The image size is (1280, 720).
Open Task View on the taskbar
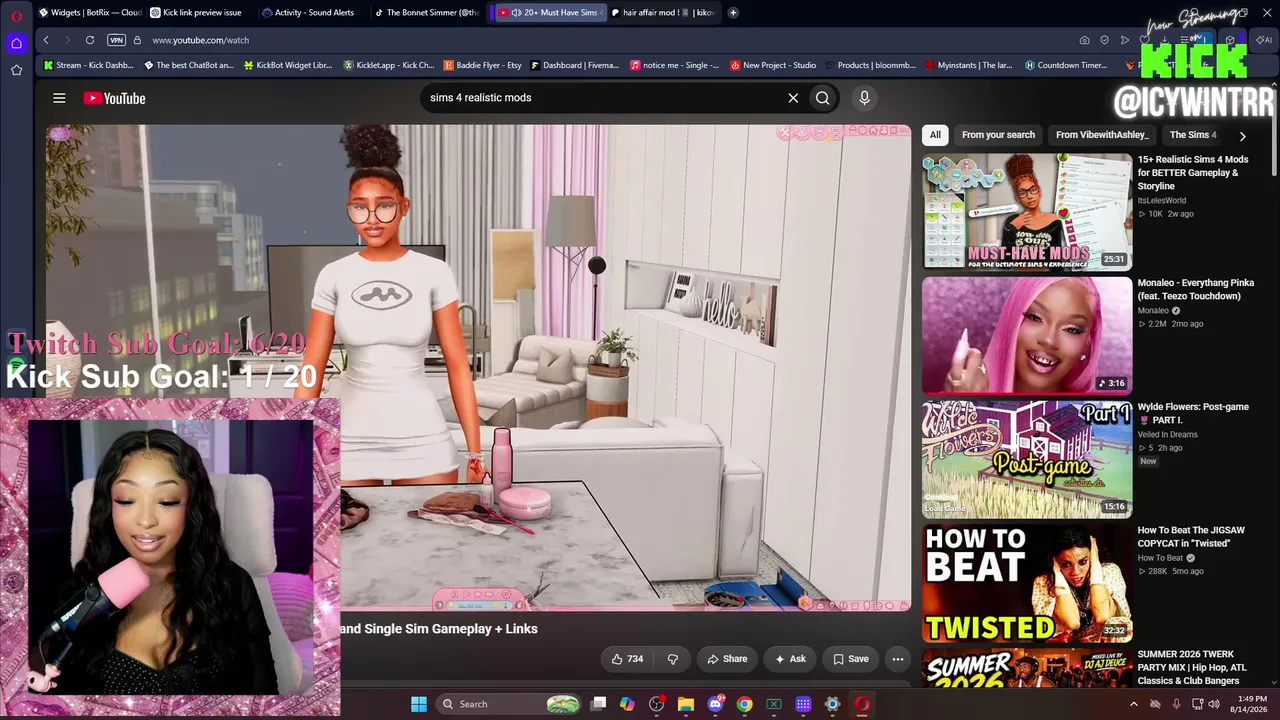[x=598, y=704]
